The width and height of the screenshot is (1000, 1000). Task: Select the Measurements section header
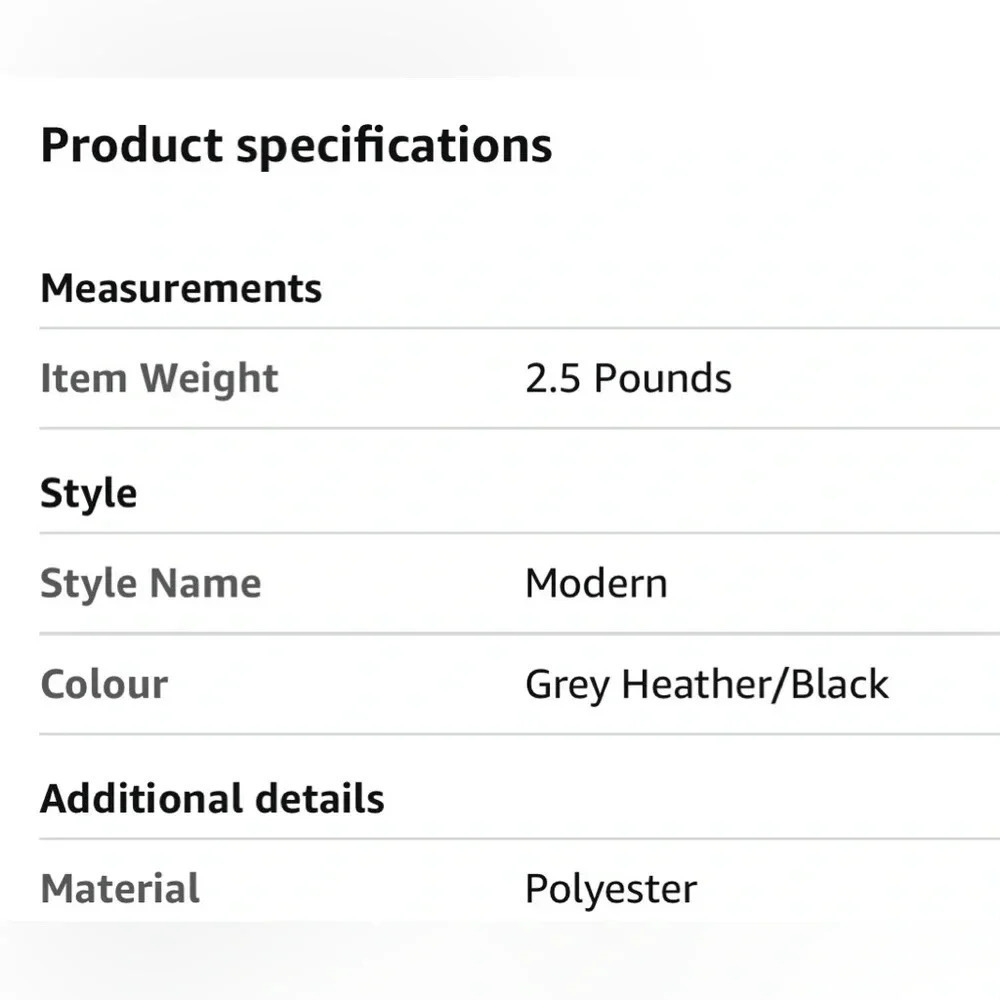click(x=181, y=289)
